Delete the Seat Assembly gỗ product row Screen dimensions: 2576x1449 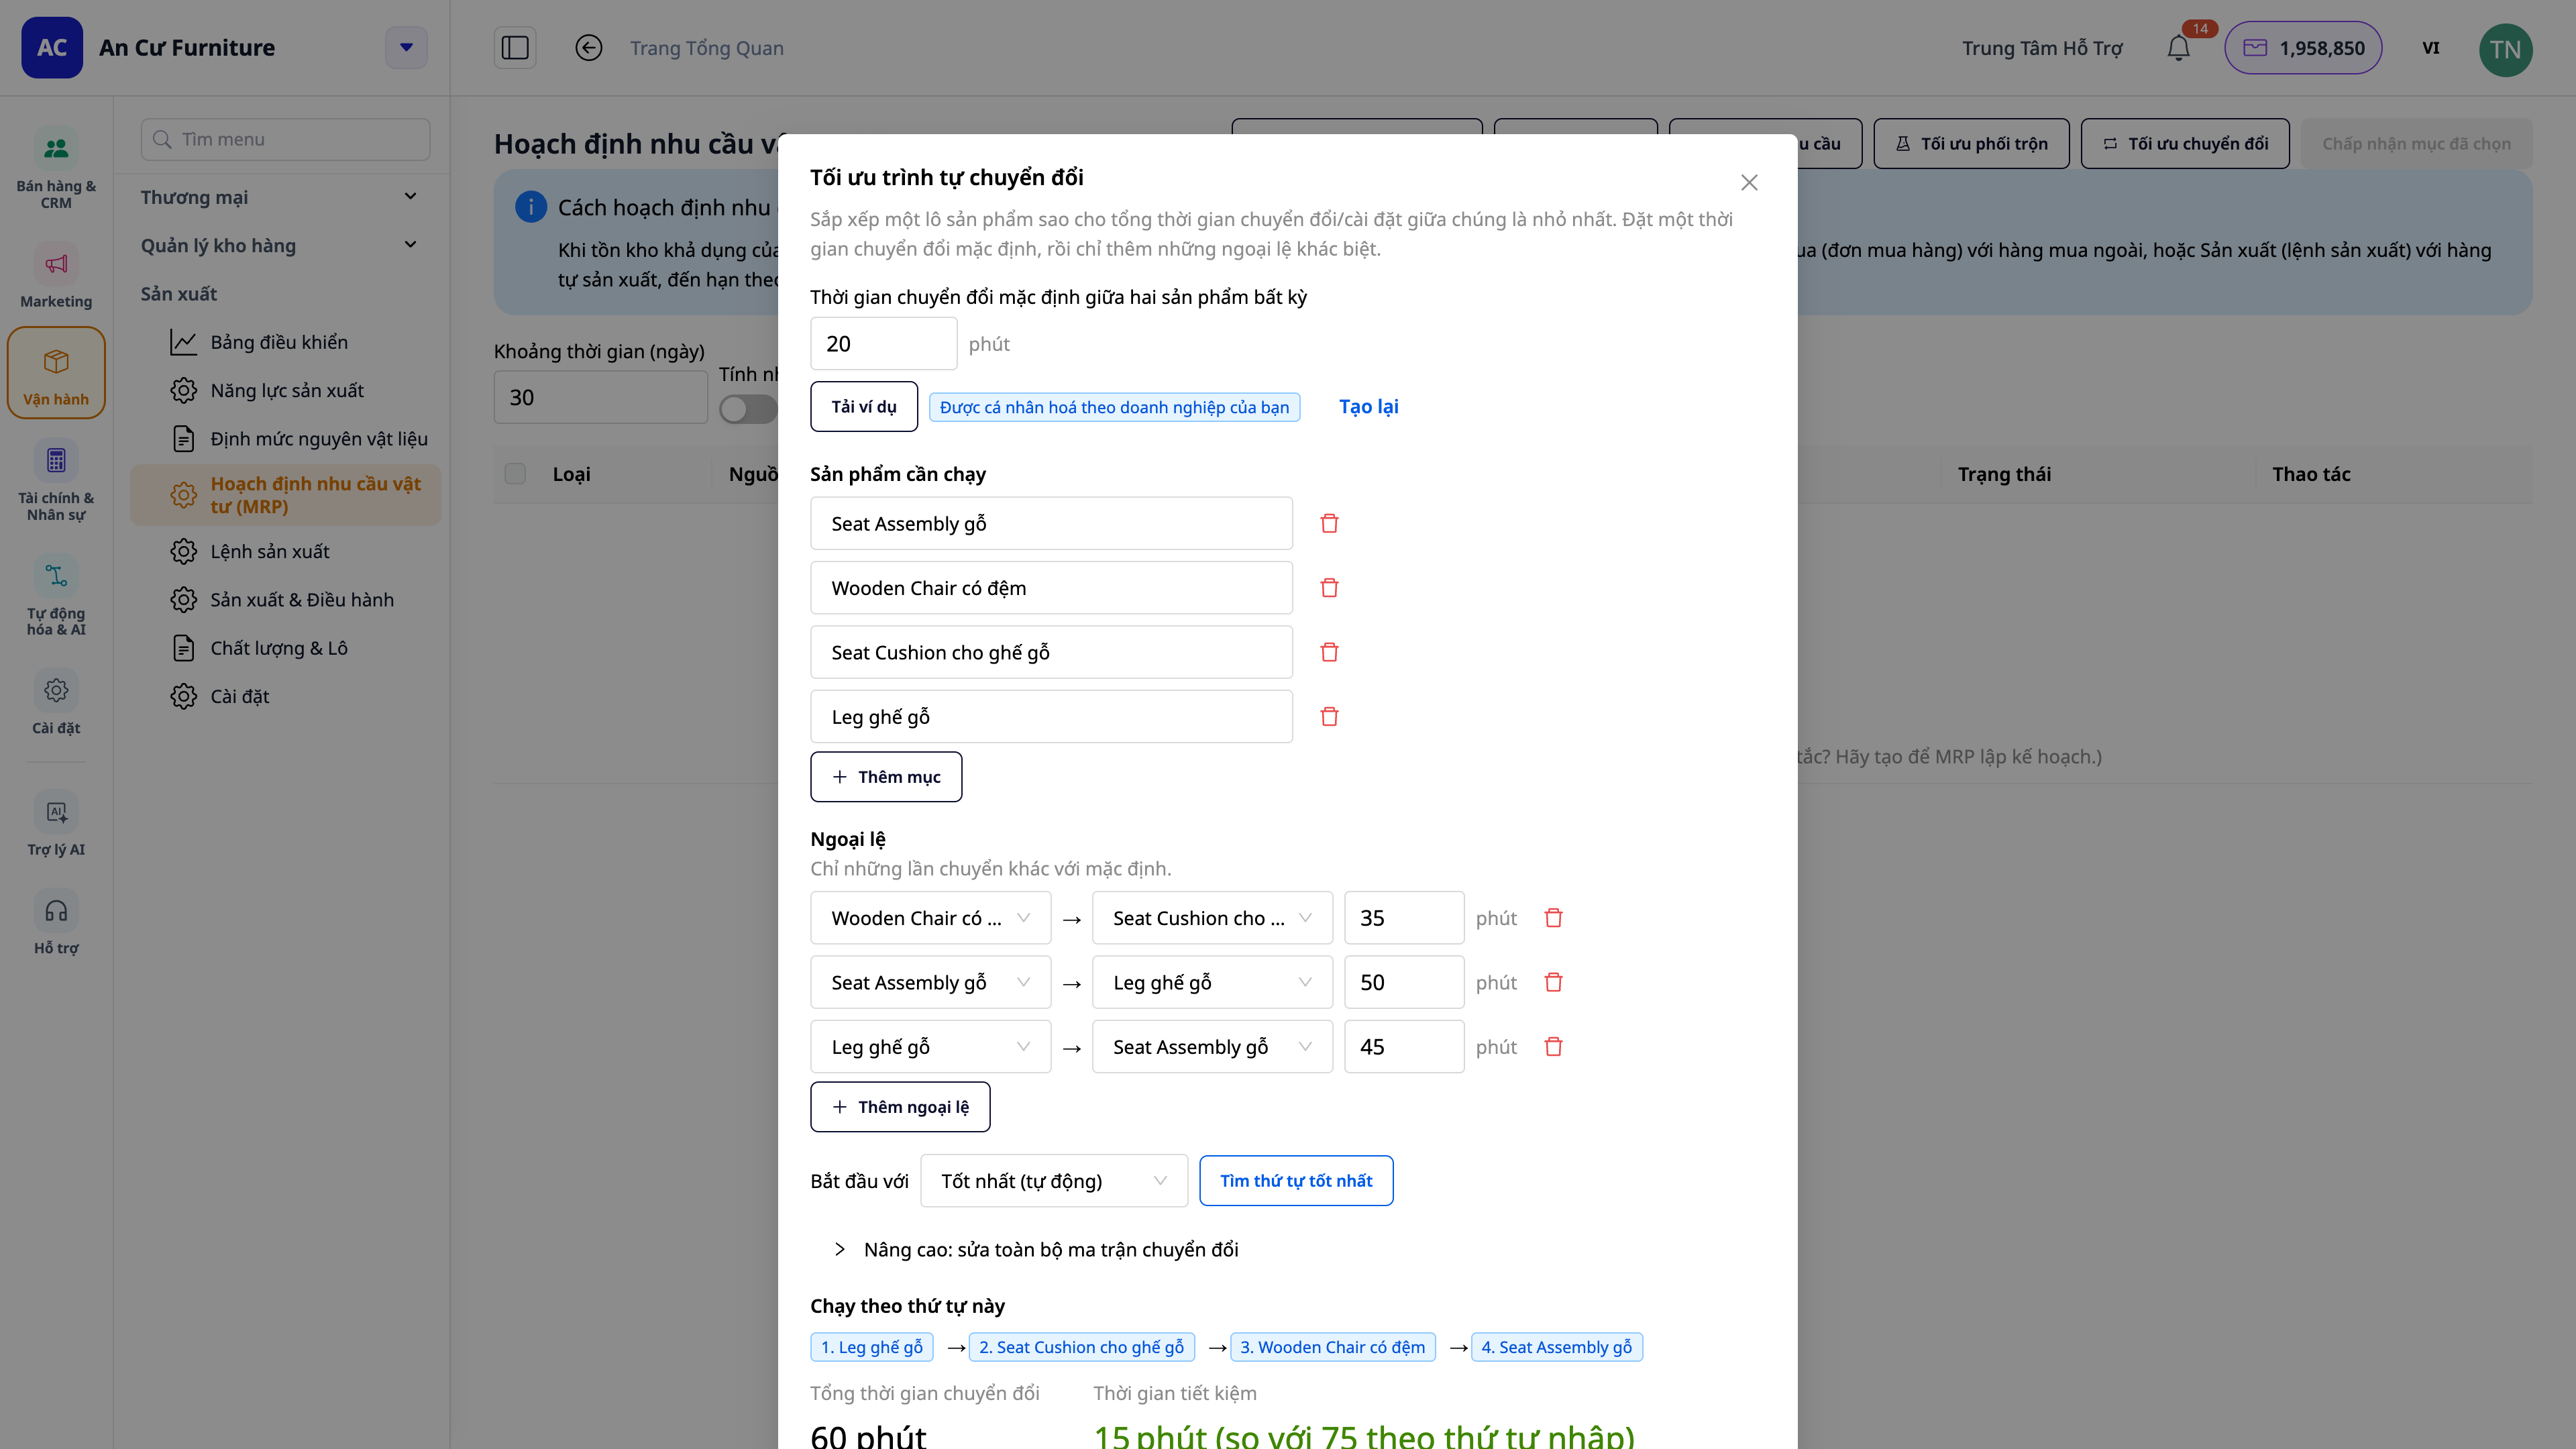[x=1329, y=523]
